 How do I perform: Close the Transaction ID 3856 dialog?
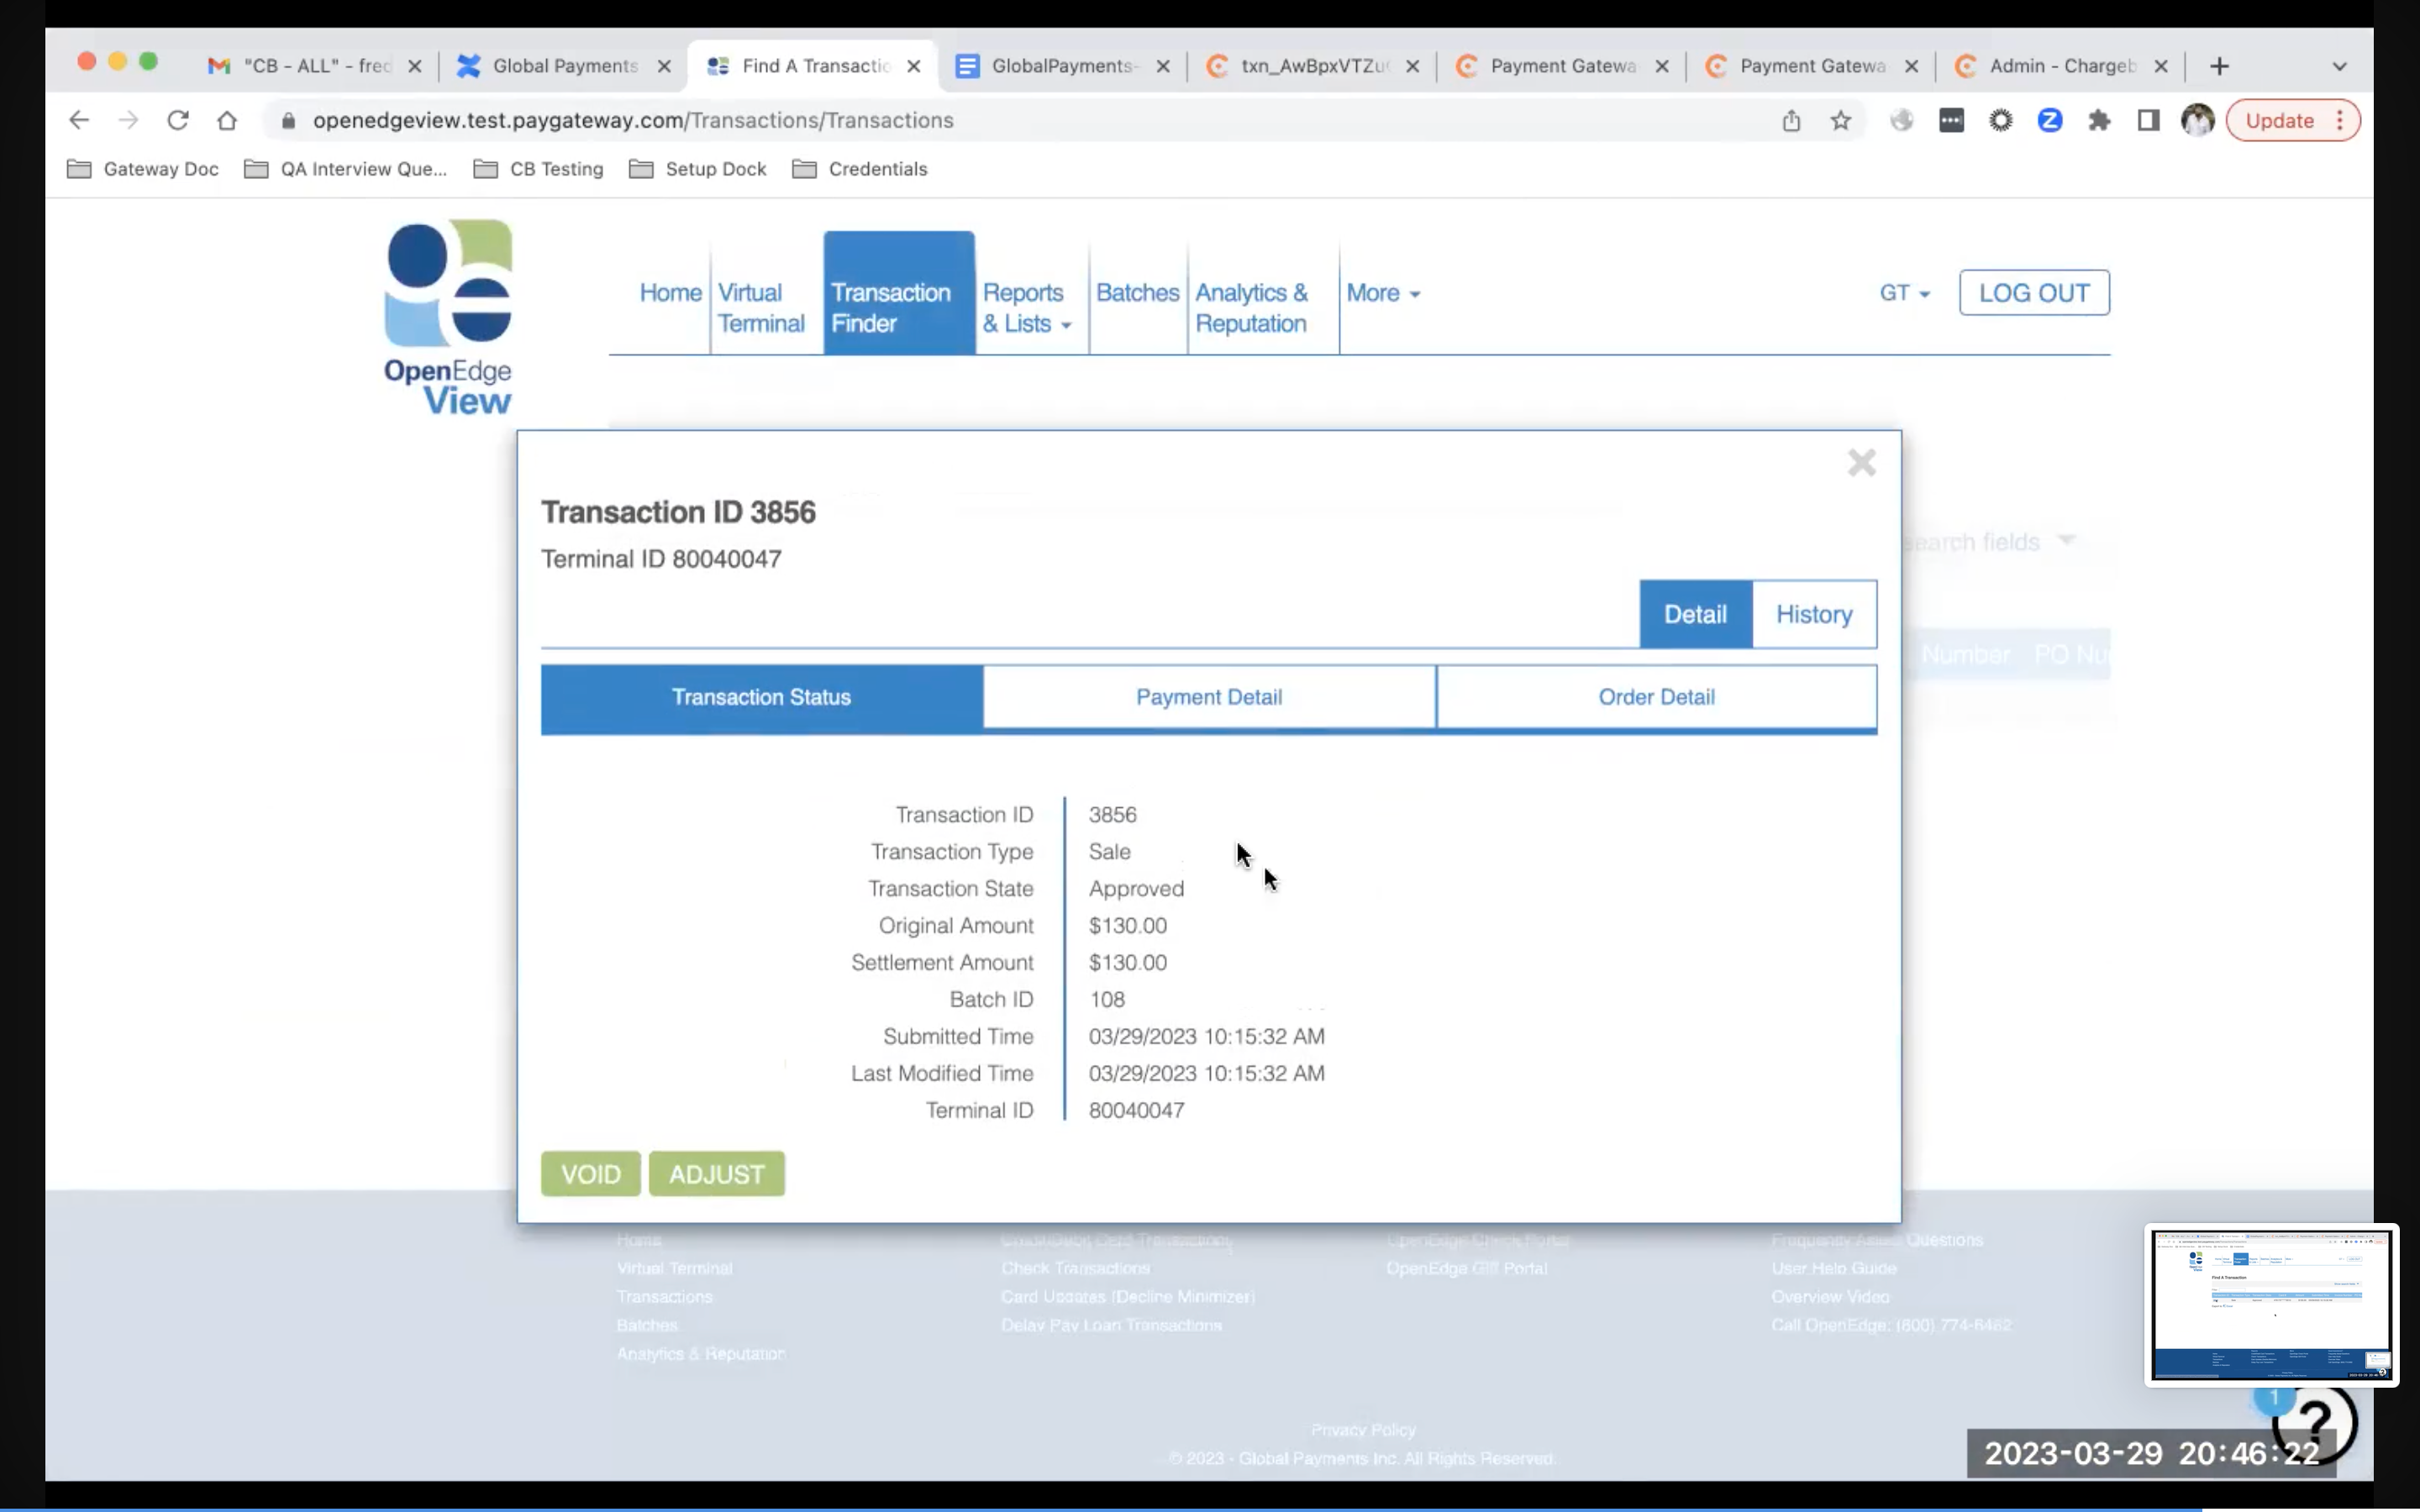[x=1861, y=463]
